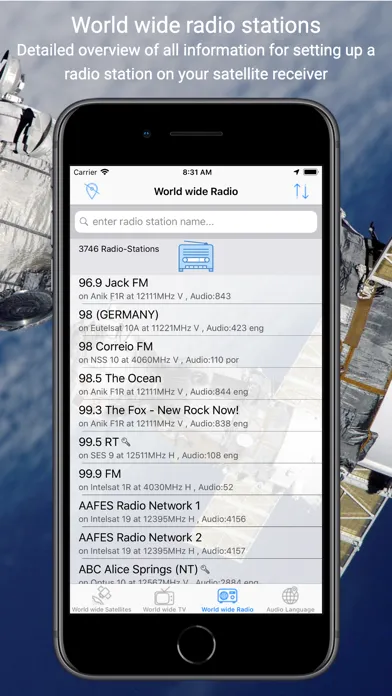Open the World wide Satellites tab
Screen dimensions: 392x696
coord(101,599)
